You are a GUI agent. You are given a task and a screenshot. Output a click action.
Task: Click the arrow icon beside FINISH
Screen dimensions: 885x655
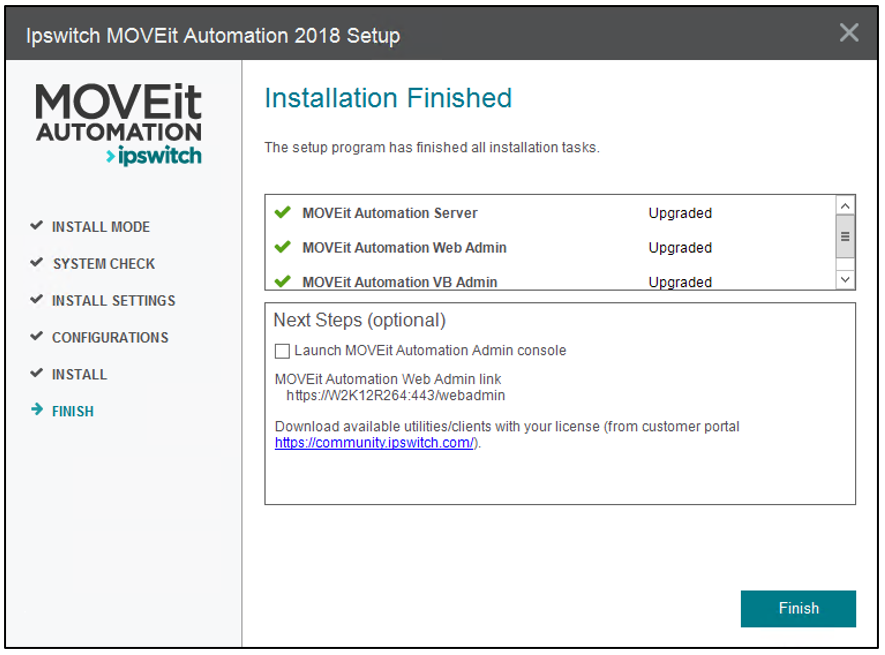click(37, 410)
